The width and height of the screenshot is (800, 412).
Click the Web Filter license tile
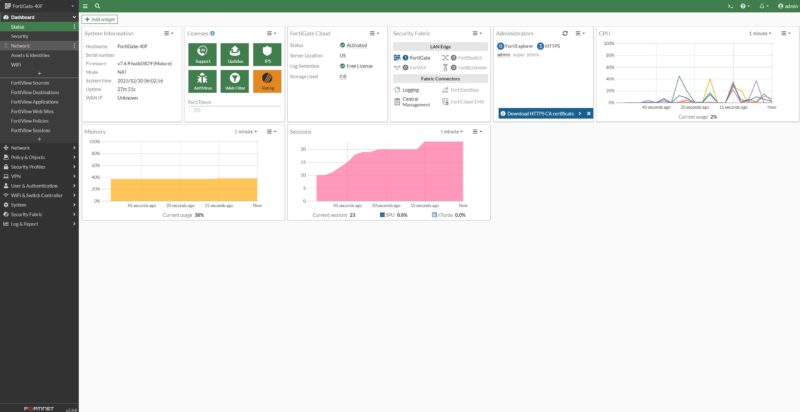click(235, 81)
